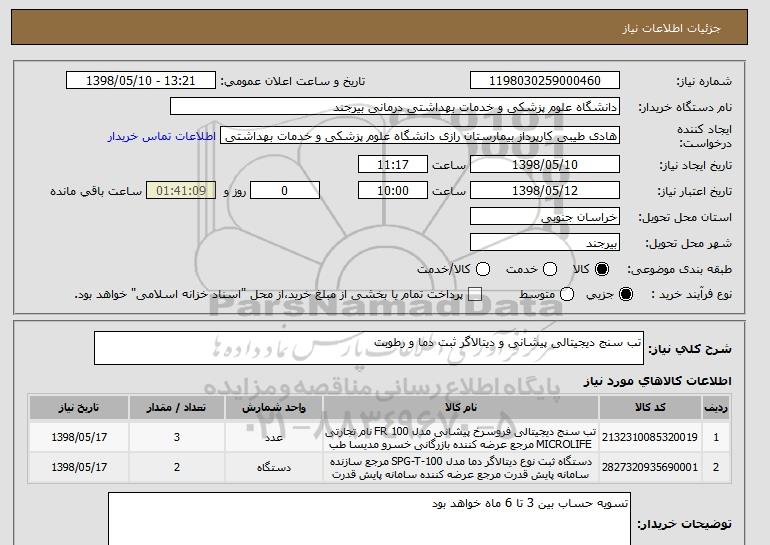The height and width of the screenshot is (545, 770).
Task: Click the شماره نیاز field 1198030259000460
Action: (x=545, y=81)
